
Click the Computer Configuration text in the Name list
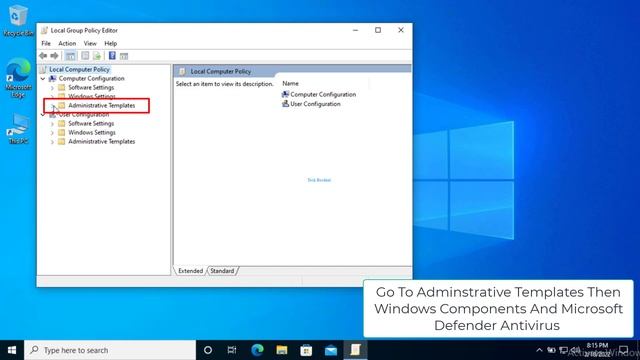tap(323, 94)
